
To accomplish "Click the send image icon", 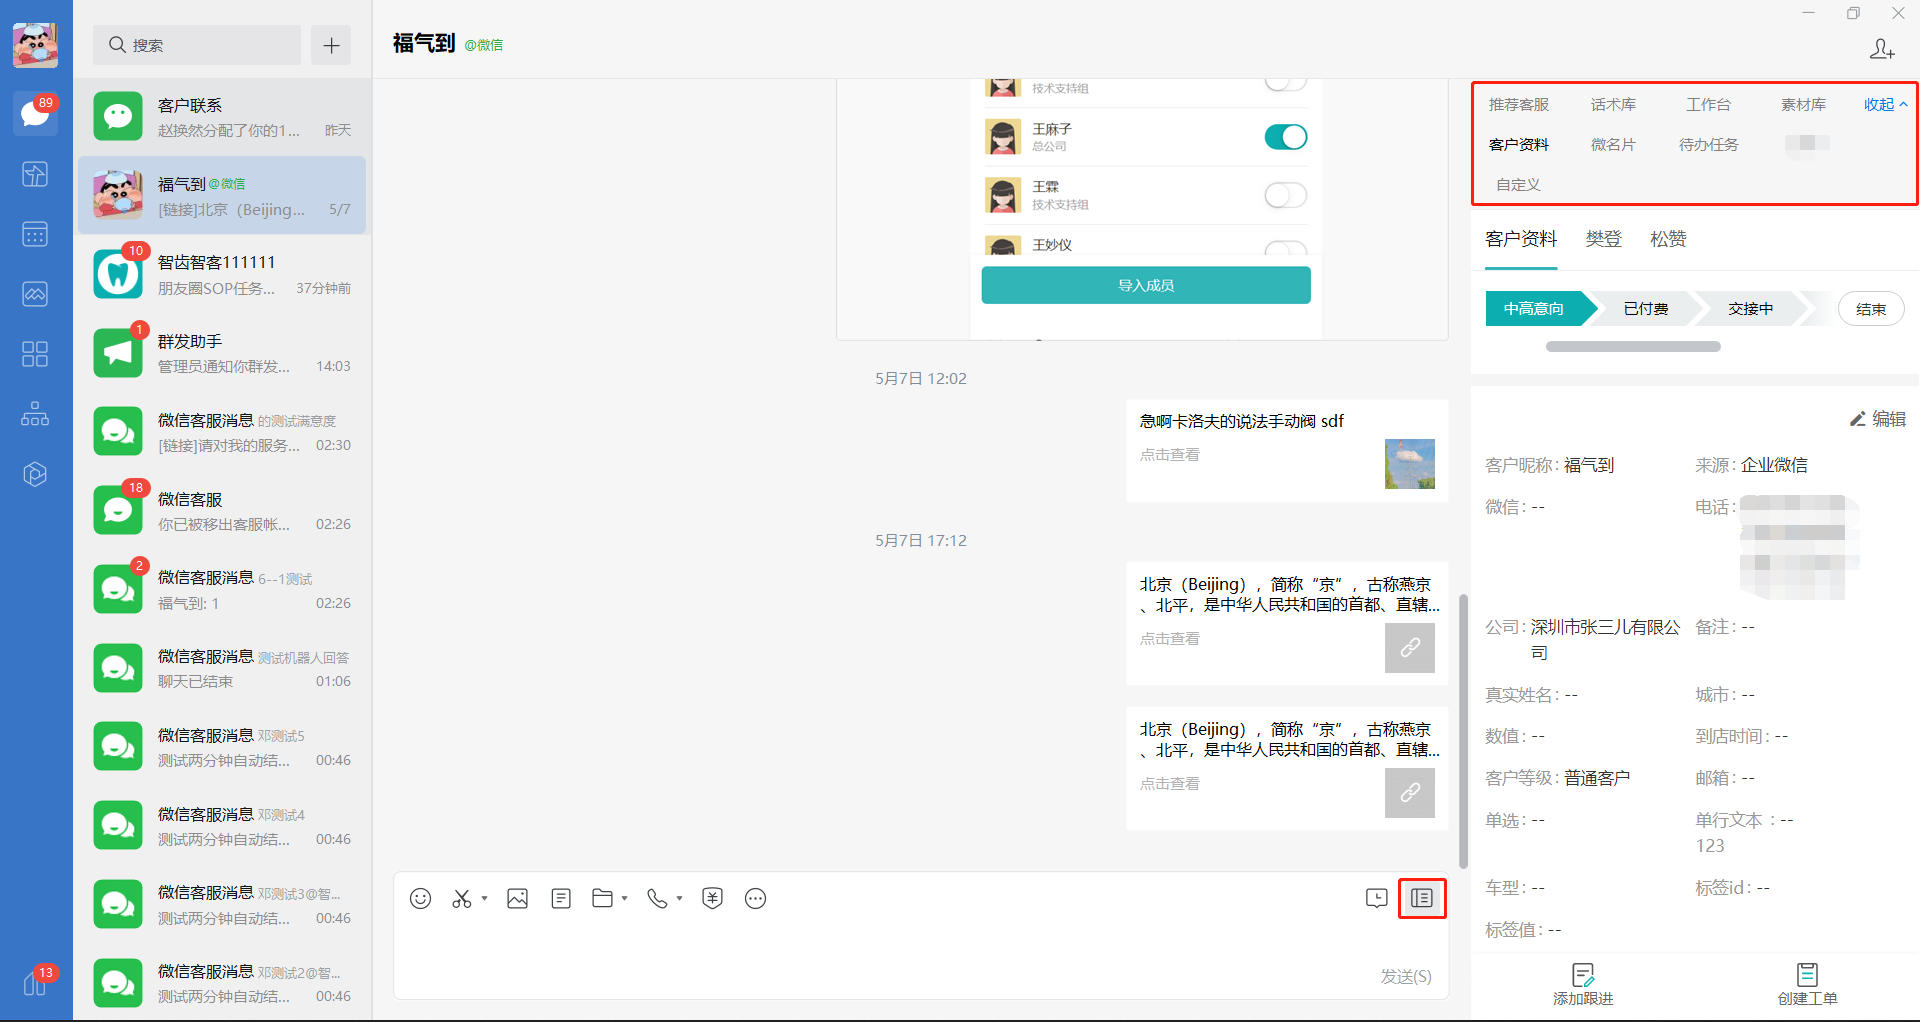I will pyautogui.click(x=517, y=898).
